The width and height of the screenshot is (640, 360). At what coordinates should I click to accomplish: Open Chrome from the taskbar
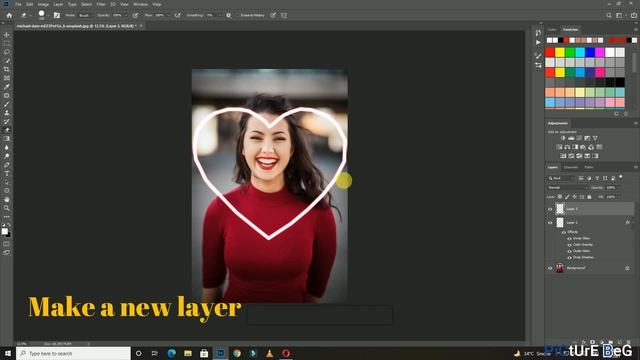coord(237,353)
